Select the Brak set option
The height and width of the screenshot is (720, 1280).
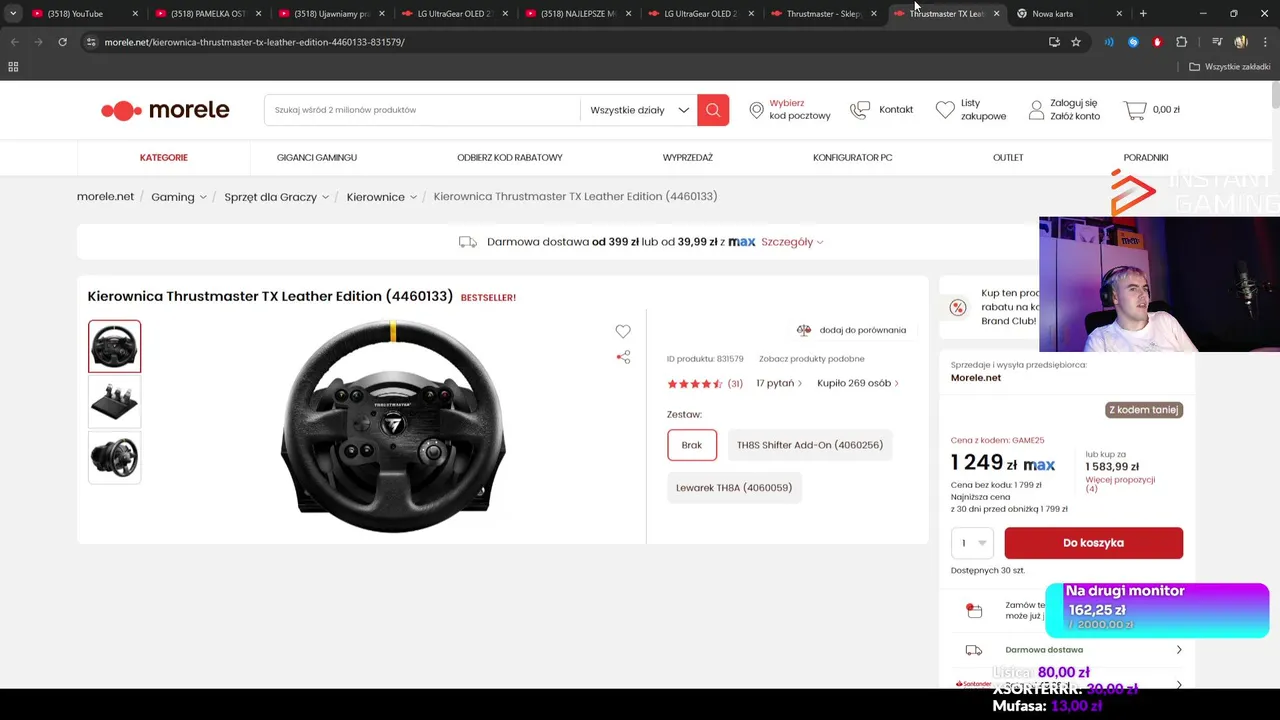[x=692, y=445]
